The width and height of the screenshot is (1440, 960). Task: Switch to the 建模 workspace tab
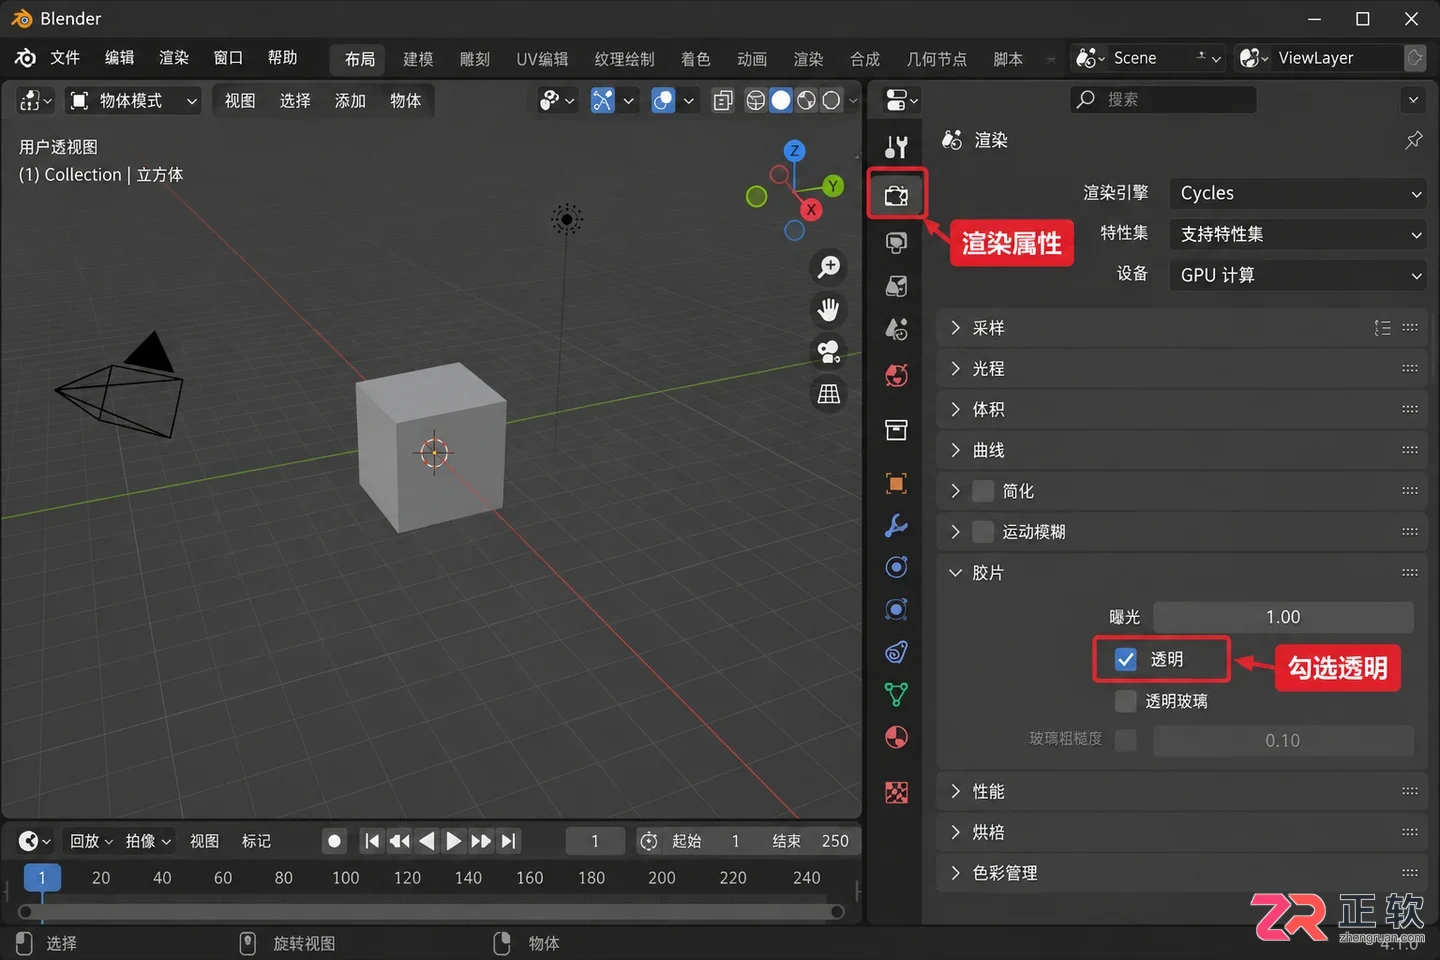[x=418, y=59]
